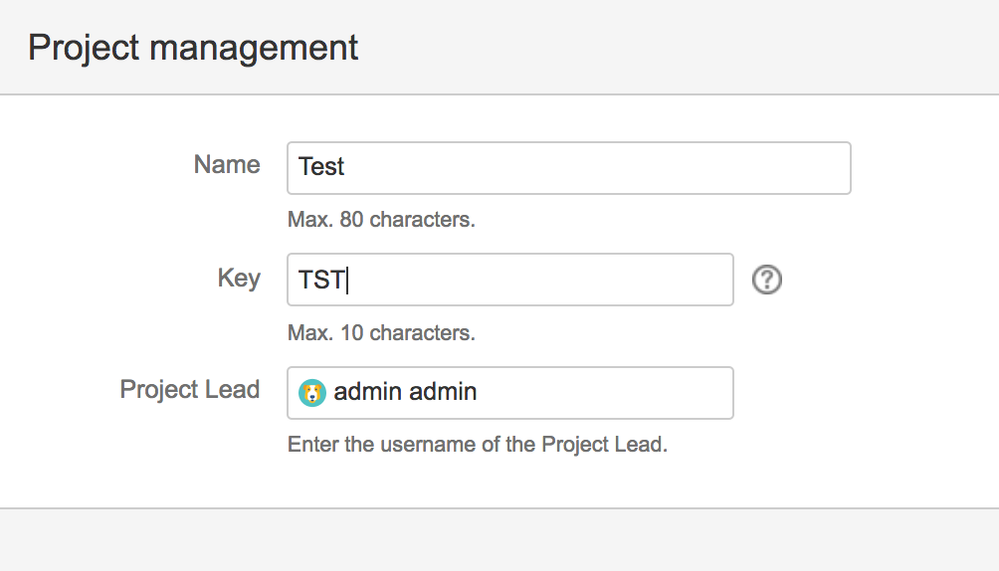Click the "Max. 10 characters." hint text
Image resolution: width=999 pixels, height=571 pixels.
click(x=381, y=332)
